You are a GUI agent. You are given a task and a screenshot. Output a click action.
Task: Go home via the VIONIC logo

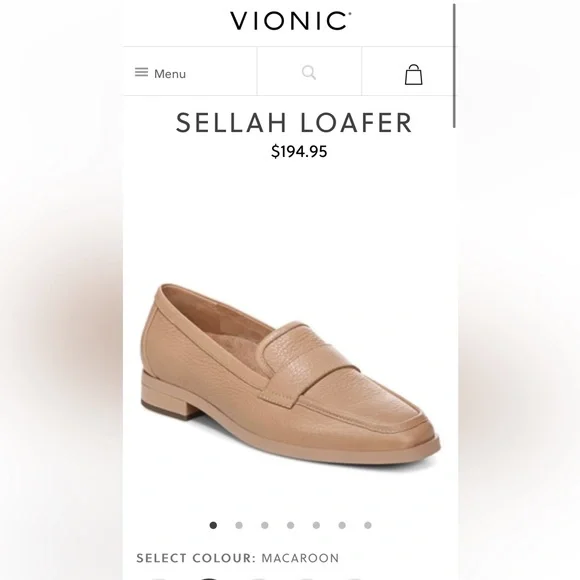[290, 21]
